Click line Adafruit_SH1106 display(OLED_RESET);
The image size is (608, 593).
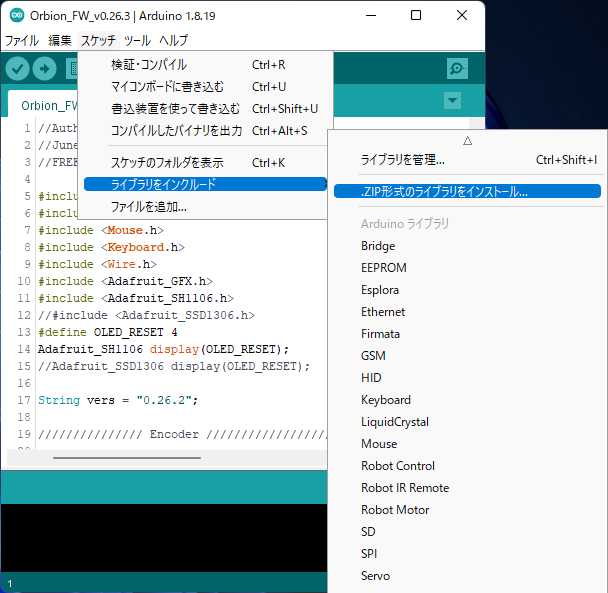pos(163,349)
